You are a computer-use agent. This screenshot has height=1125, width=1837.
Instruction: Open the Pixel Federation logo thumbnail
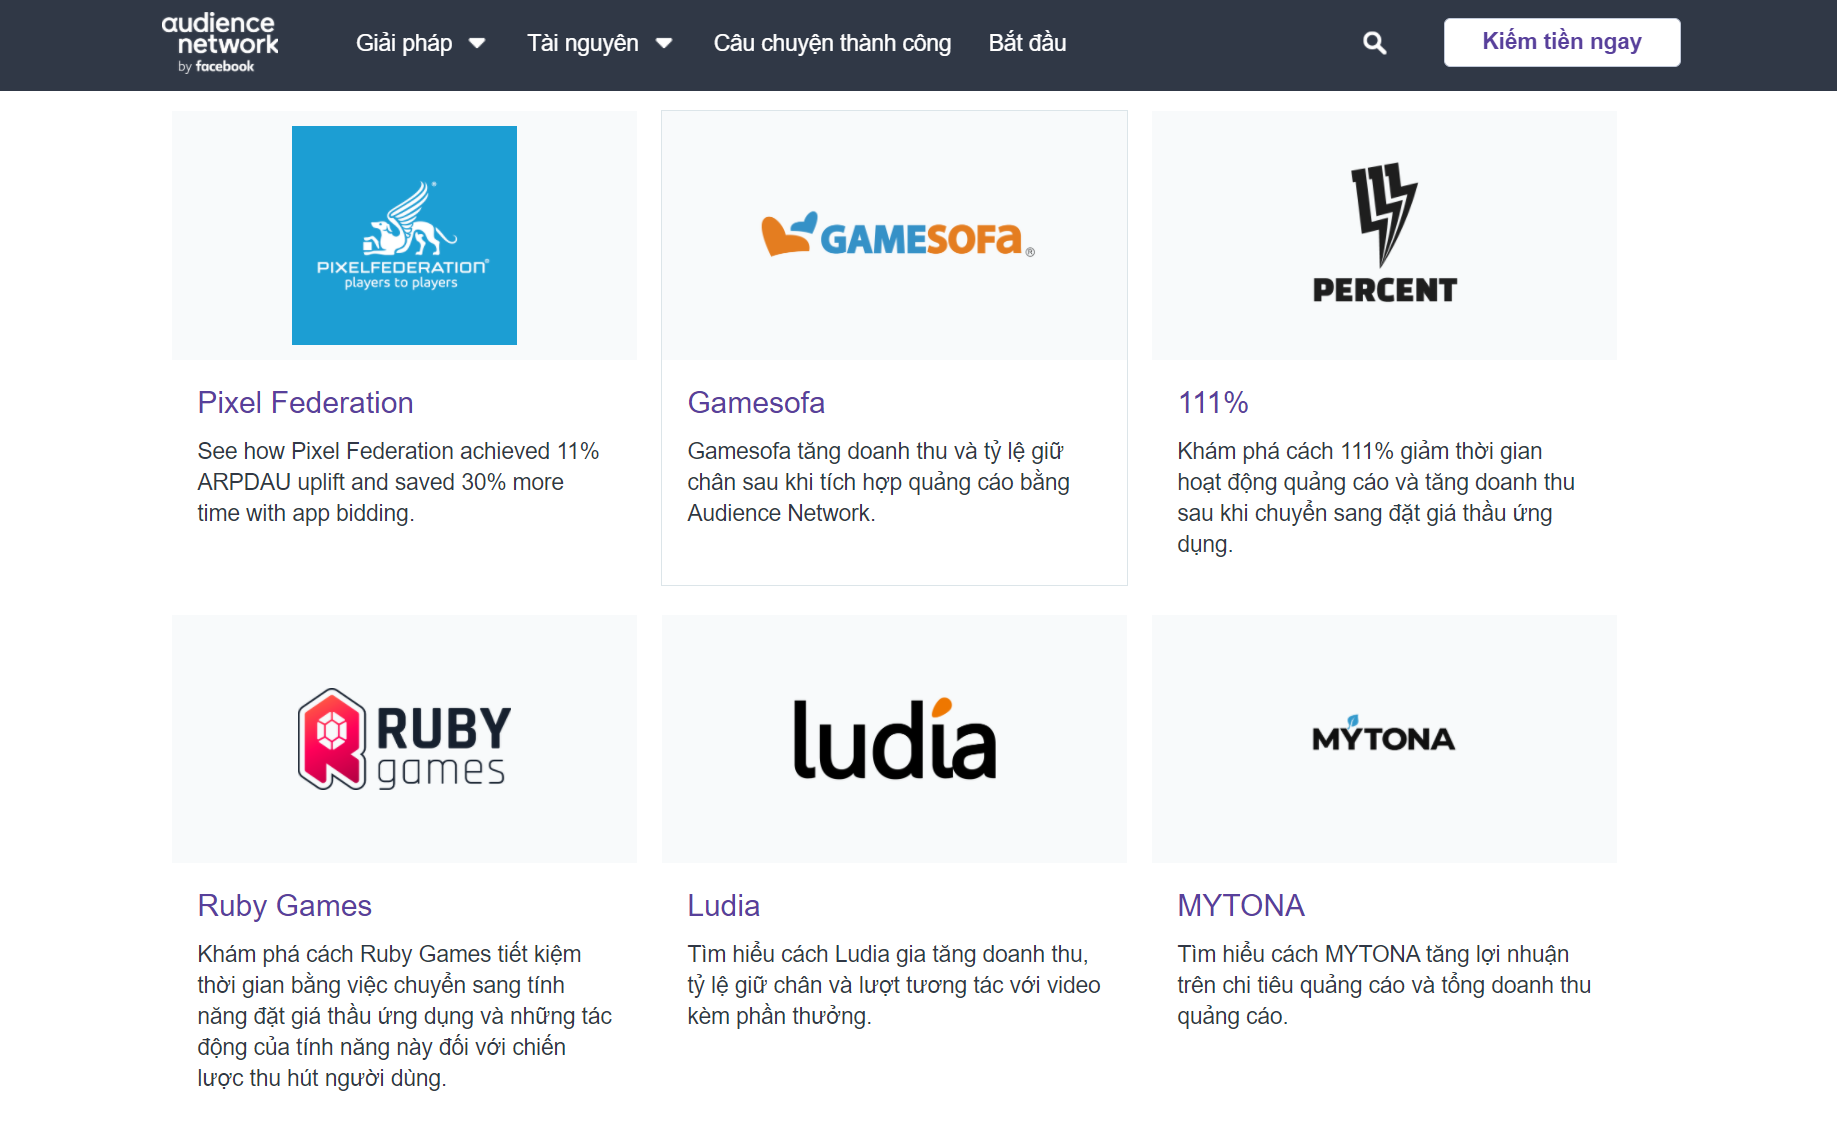tap(404, 235)
